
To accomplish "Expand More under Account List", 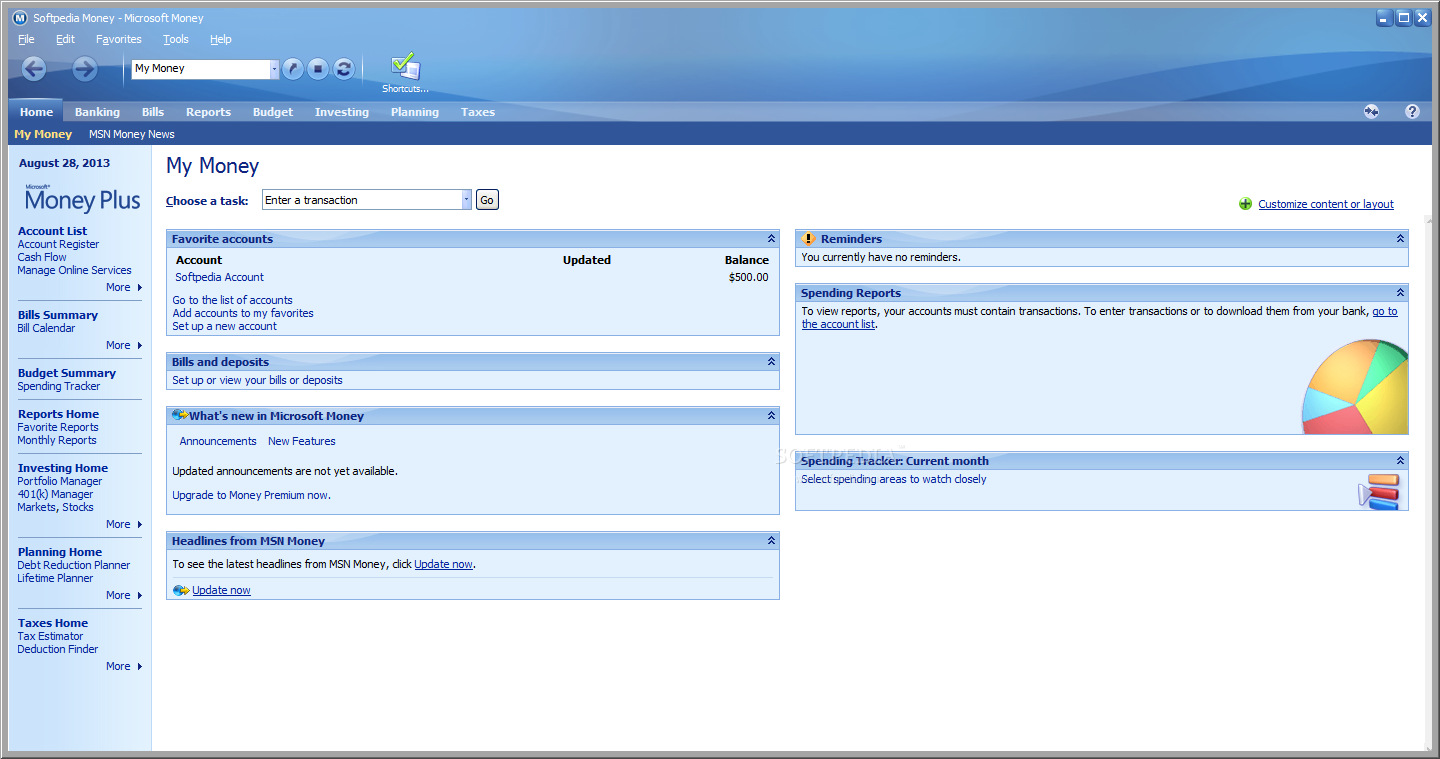I will pyautogui.click(x=124, y=287).
